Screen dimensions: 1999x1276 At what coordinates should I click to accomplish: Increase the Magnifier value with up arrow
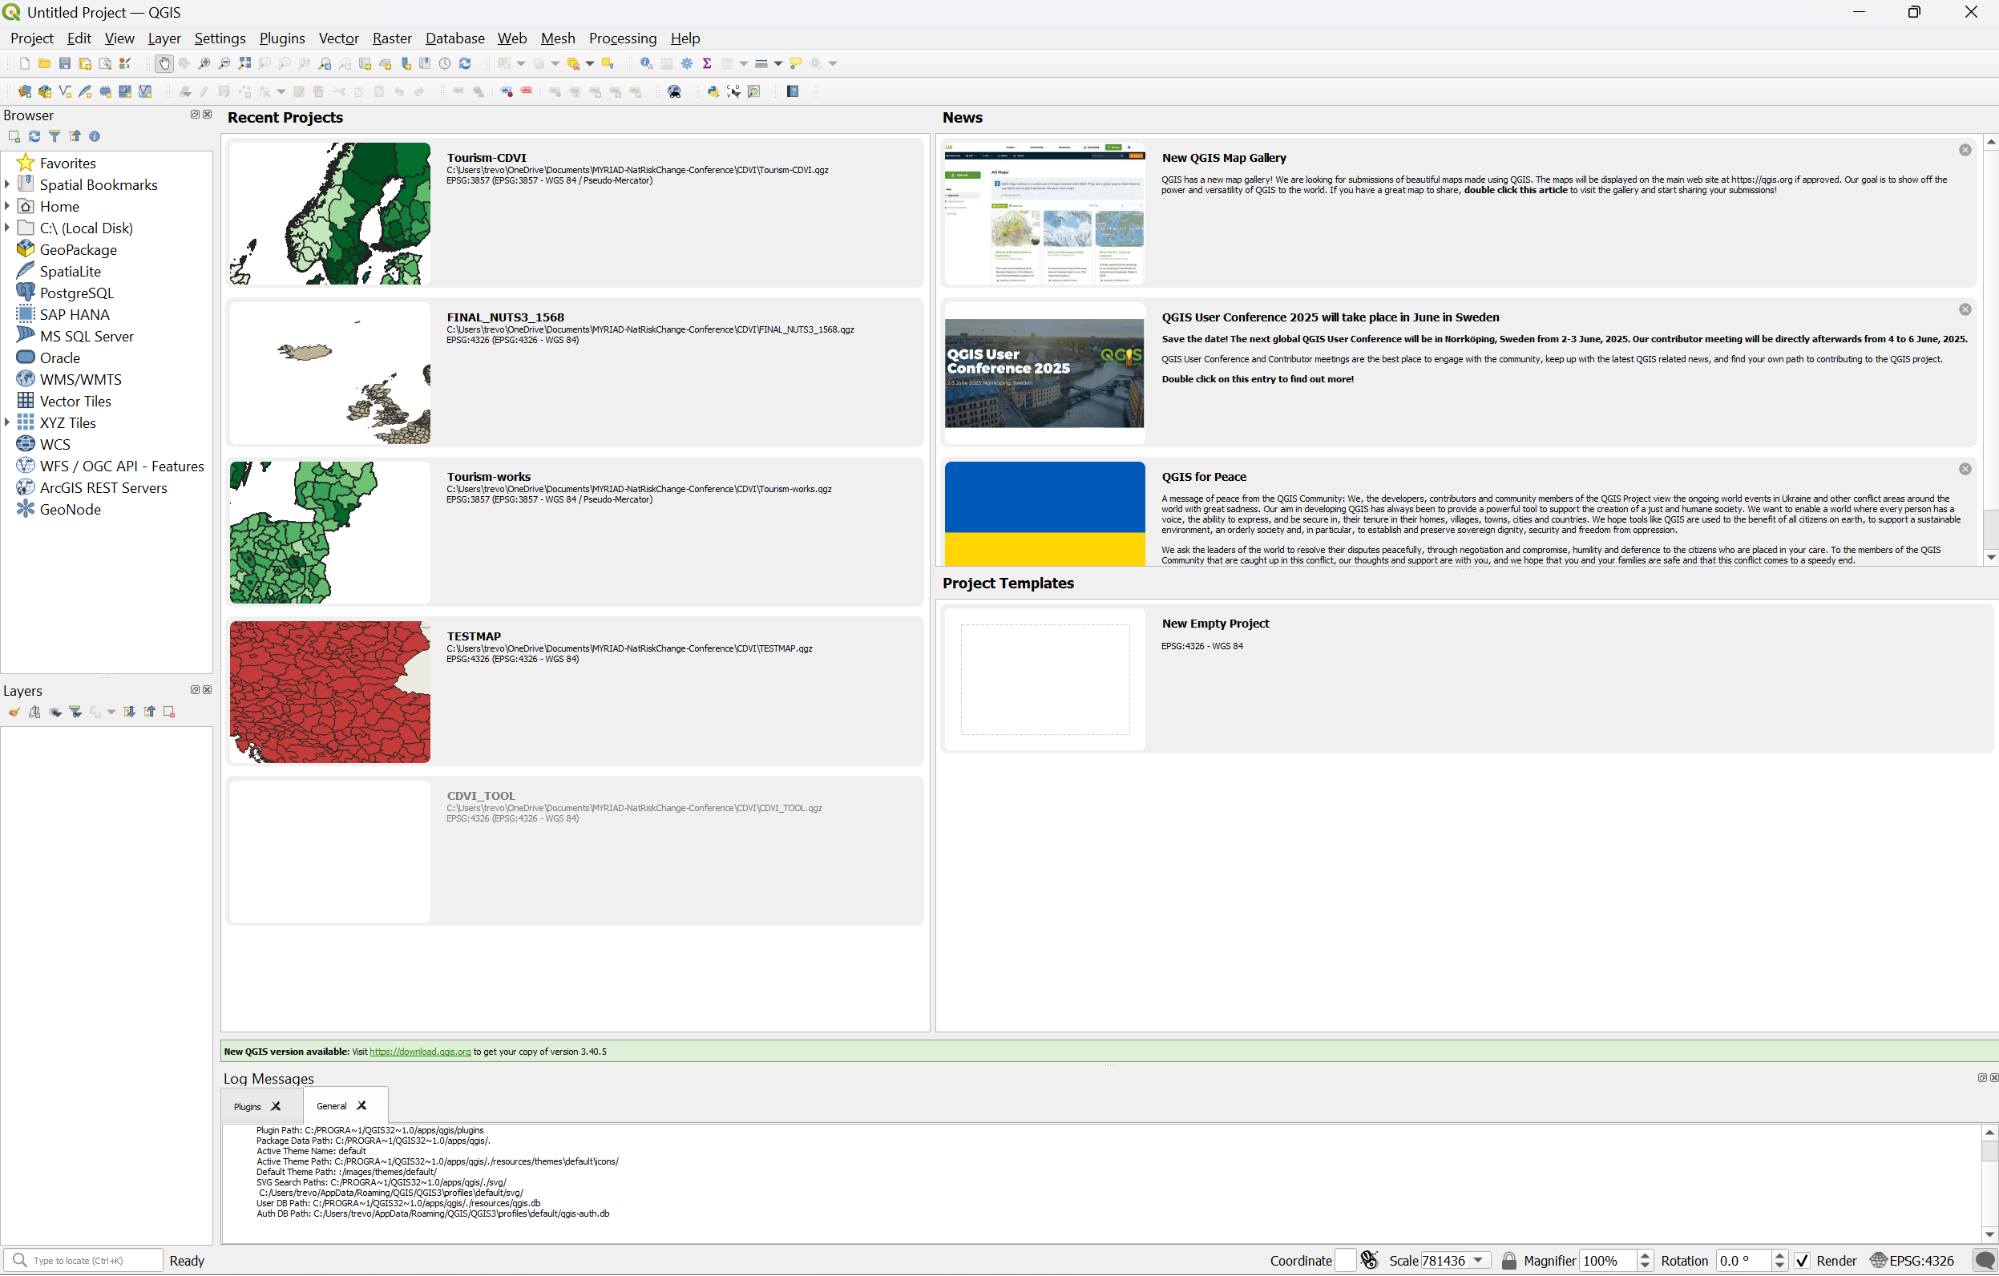pyautogui.click(x=1645, y=1256)
